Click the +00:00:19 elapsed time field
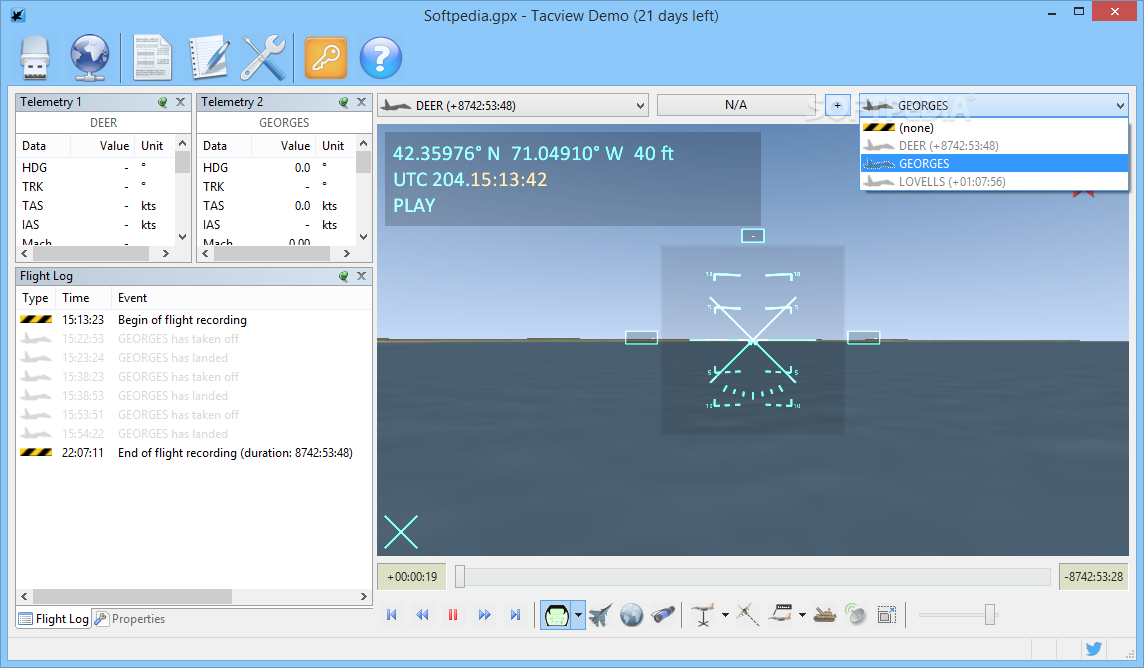Viewport: 1144px width, 668px height. point(411,577)
